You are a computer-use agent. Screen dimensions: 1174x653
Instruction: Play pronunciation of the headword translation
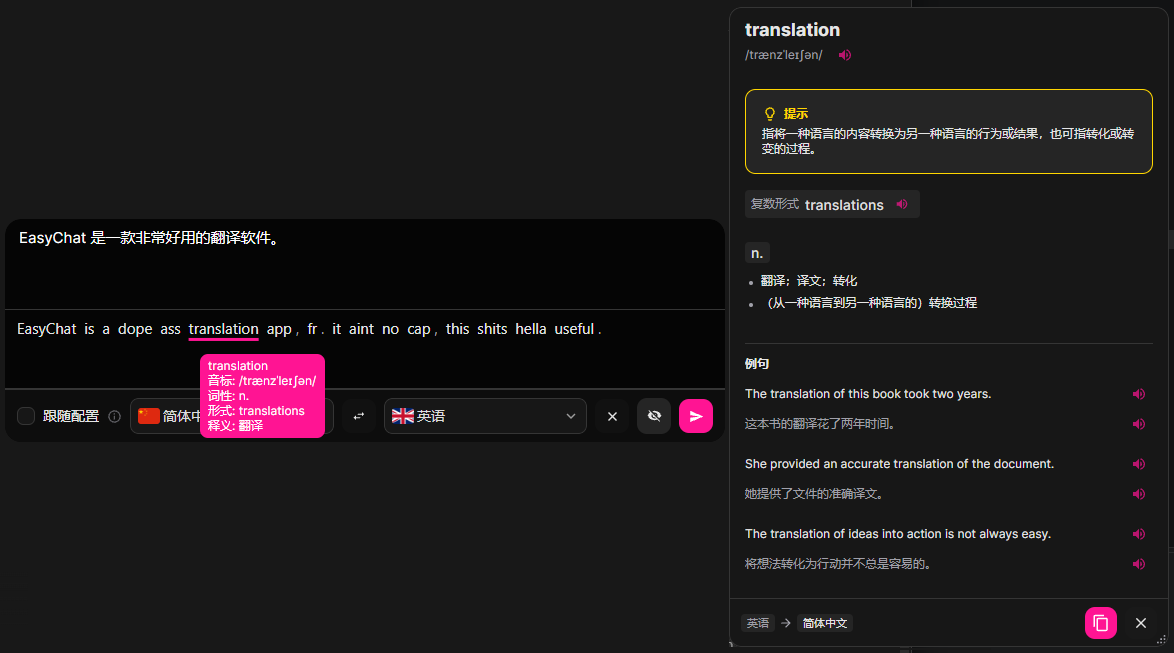point(845,55)
